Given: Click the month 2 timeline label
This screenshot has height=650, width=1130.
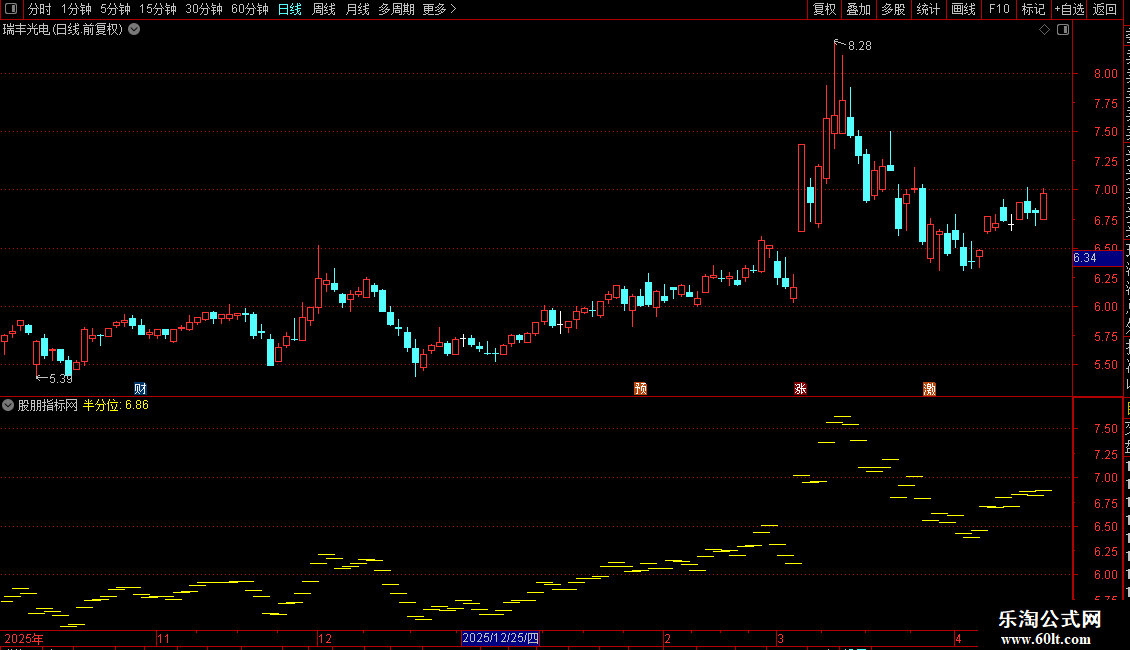Looking at the screenshot, I should [x=667, y=638].
